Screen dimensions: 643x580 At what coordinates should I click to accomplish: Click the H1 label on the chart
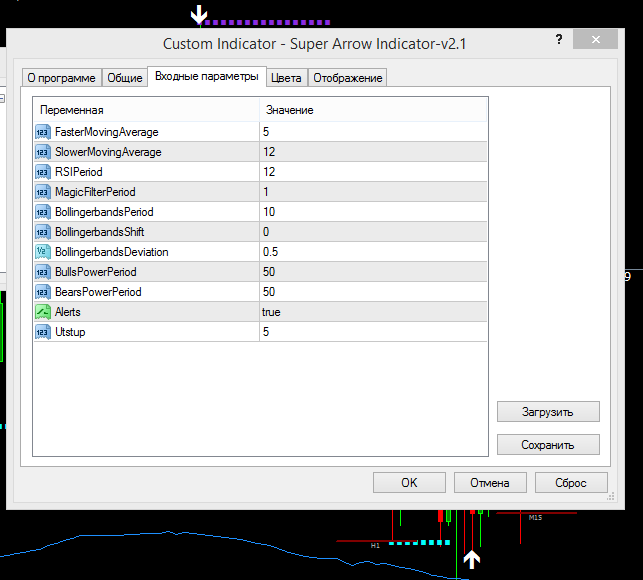375,546
